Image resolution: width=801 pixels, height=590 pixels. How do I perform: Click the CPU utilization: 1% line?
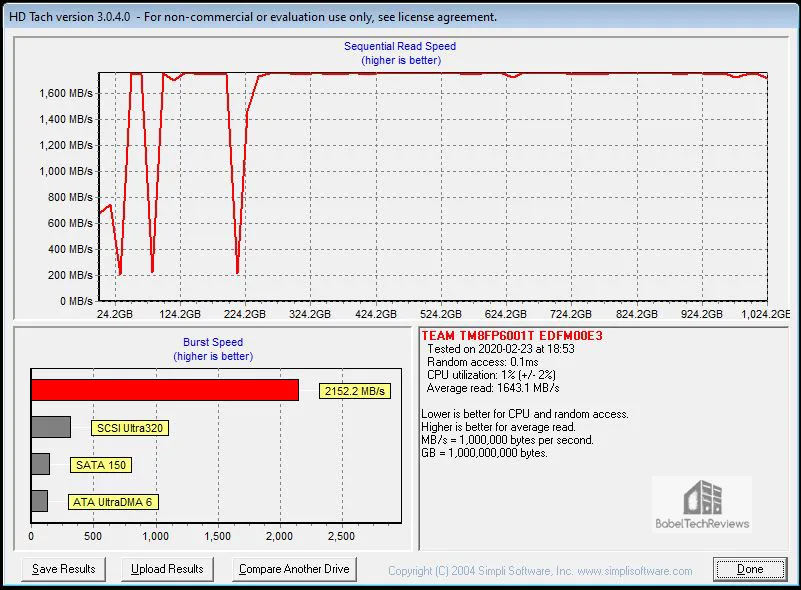click(491, 375)
